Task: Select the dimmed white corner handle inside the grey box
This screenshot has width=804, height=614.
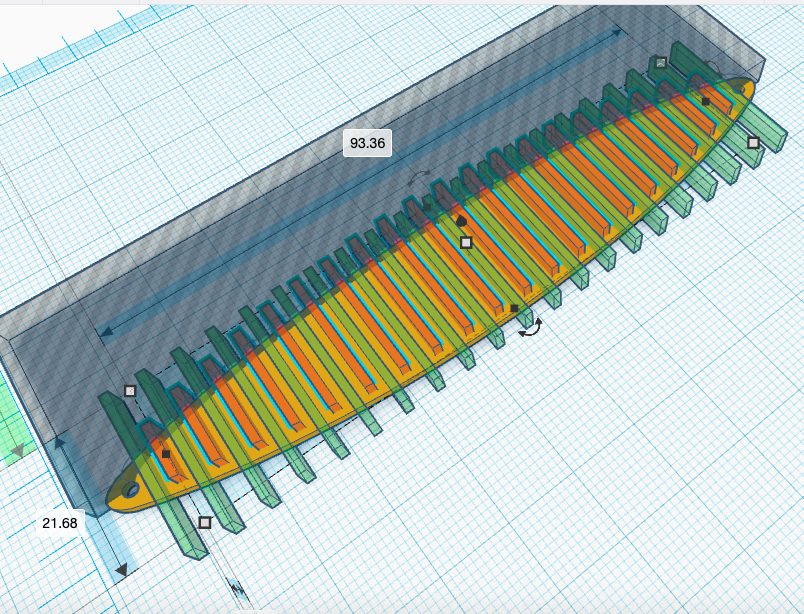Action: pos(661,63)
